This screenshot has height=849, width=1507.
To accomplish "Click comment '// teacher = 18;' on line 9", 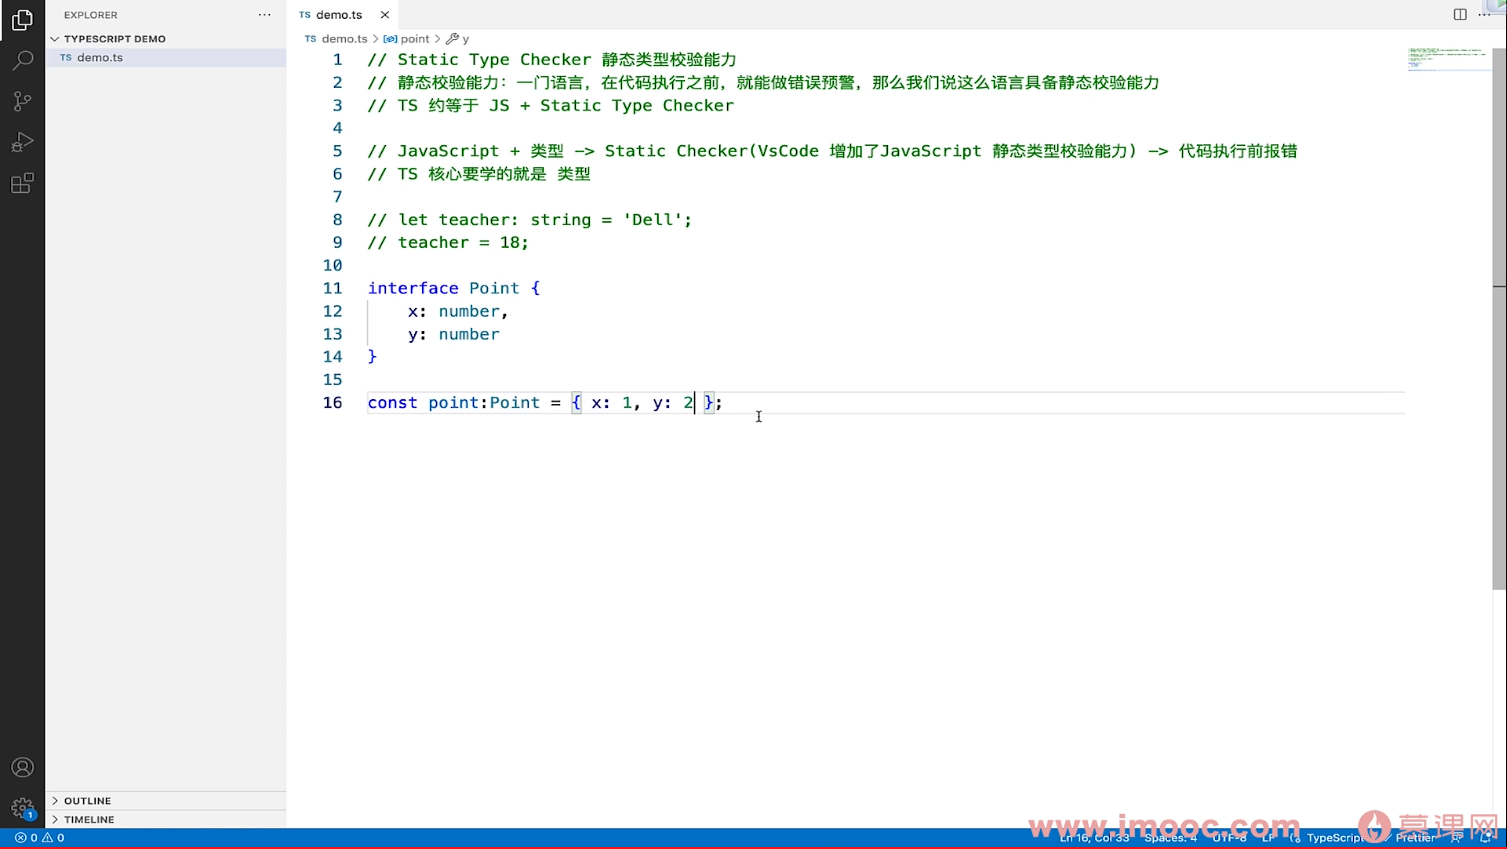I will 448,243.
